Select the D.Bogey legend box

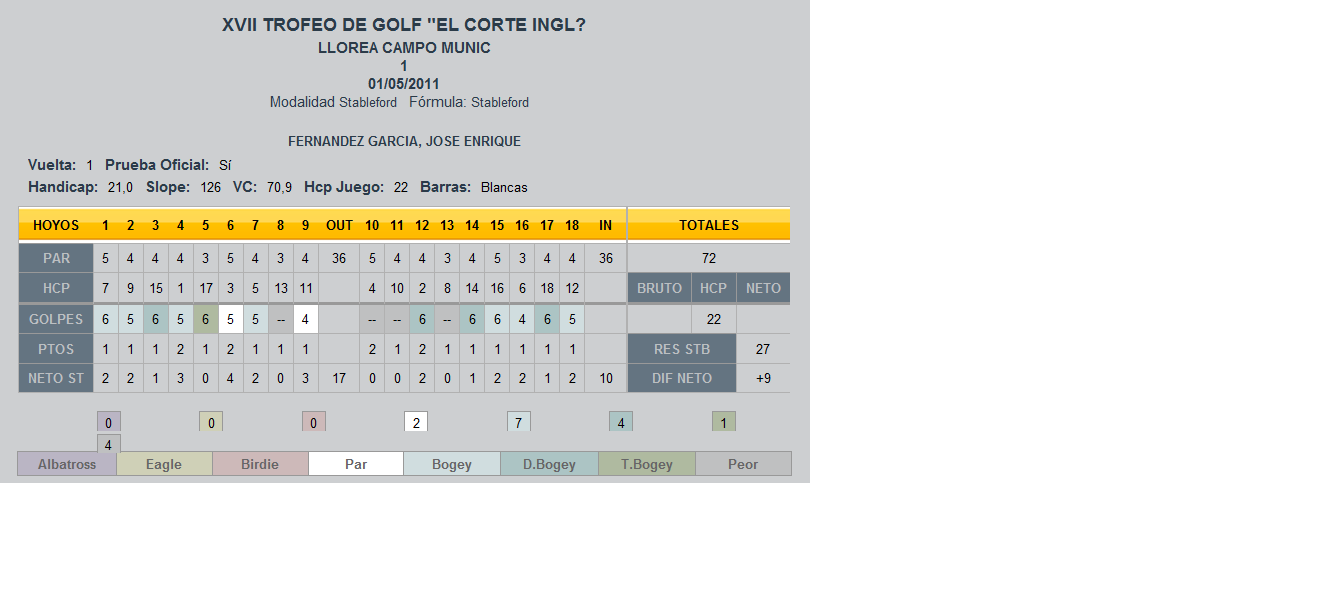(549, 464)
